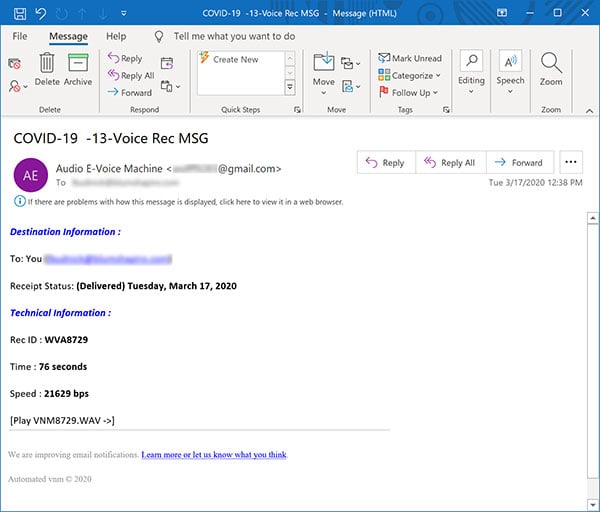
Task: Click the Save icon in title bar
Action: (20, 13)
